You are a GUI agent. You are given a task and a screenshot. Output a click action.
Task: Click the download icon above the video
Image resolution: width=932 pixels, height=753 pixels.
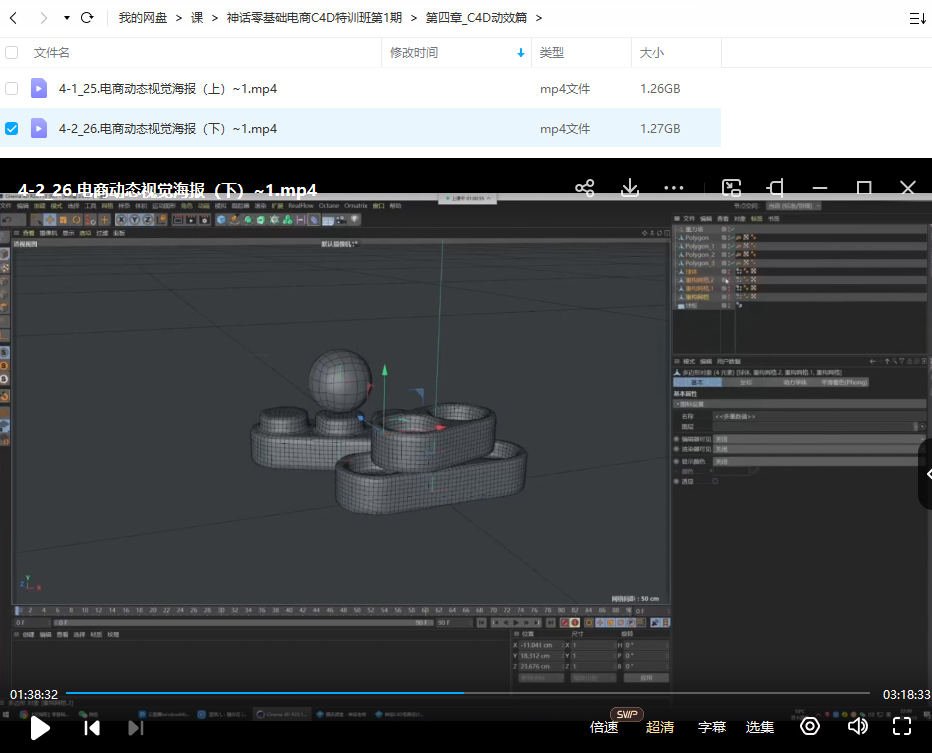(628, 188)
